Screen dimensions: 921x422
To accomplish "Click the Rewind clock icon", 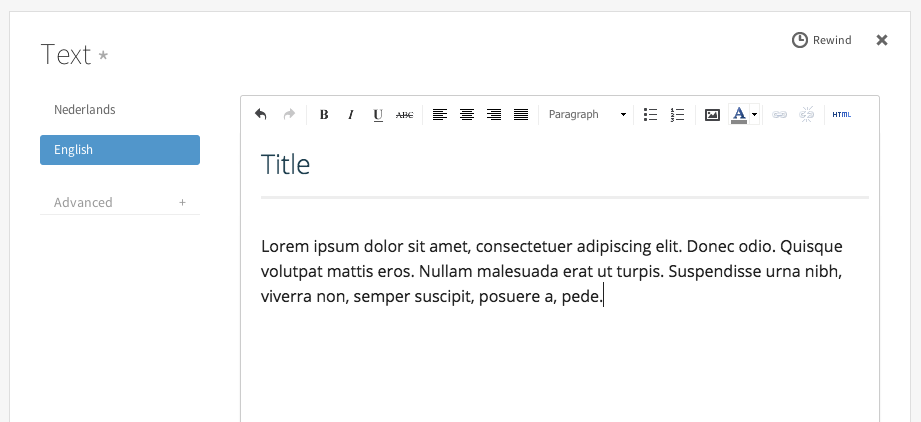I will tap(799, 40).
